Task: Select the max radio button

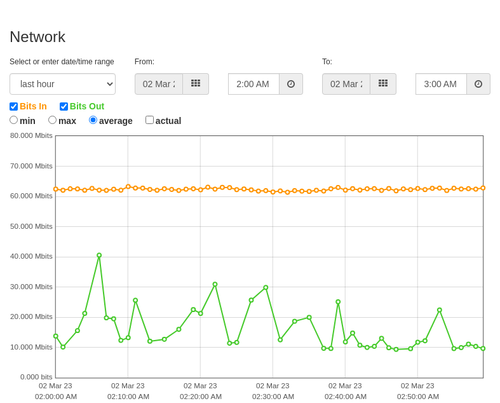Action: coord(52,120)
